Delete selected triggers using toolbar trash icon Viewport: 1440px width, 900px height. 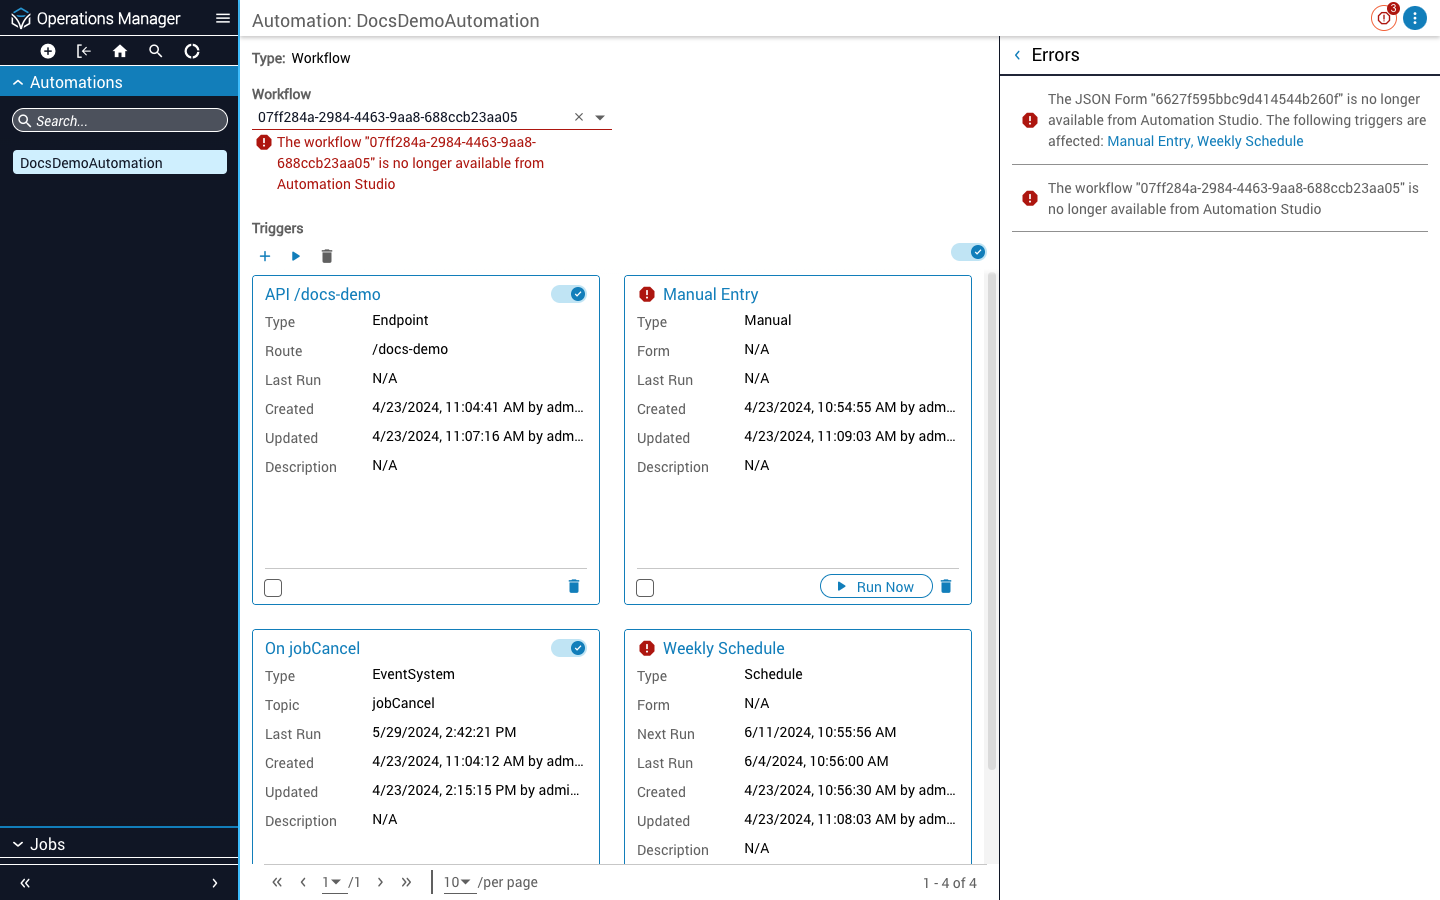327,257
